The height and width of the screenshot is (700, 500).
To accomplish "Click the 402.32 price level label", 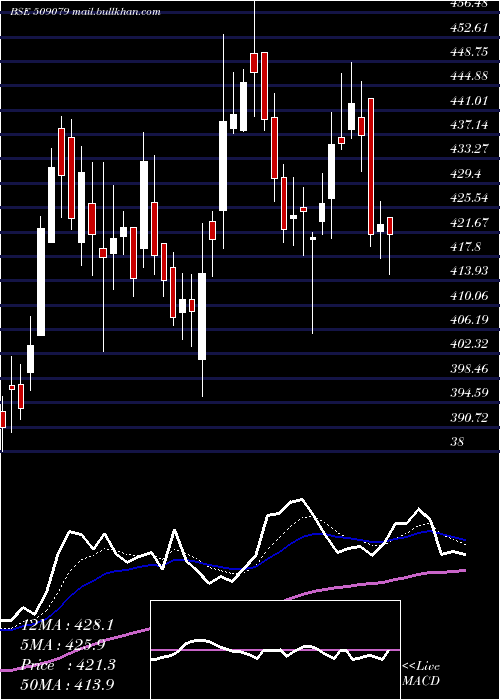I will [x=469, y=344].
